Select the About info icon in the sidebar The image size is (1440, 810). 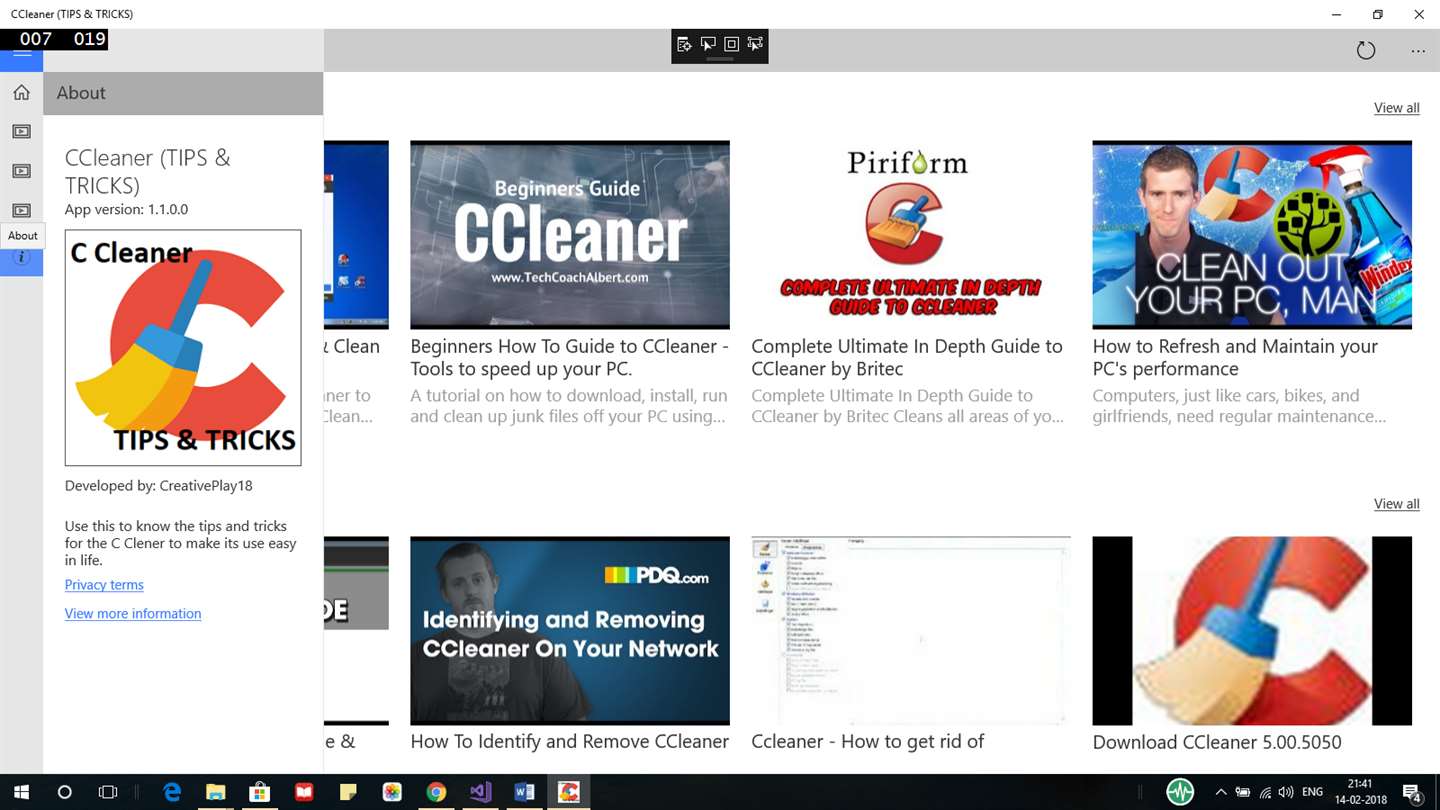point(21,258)
